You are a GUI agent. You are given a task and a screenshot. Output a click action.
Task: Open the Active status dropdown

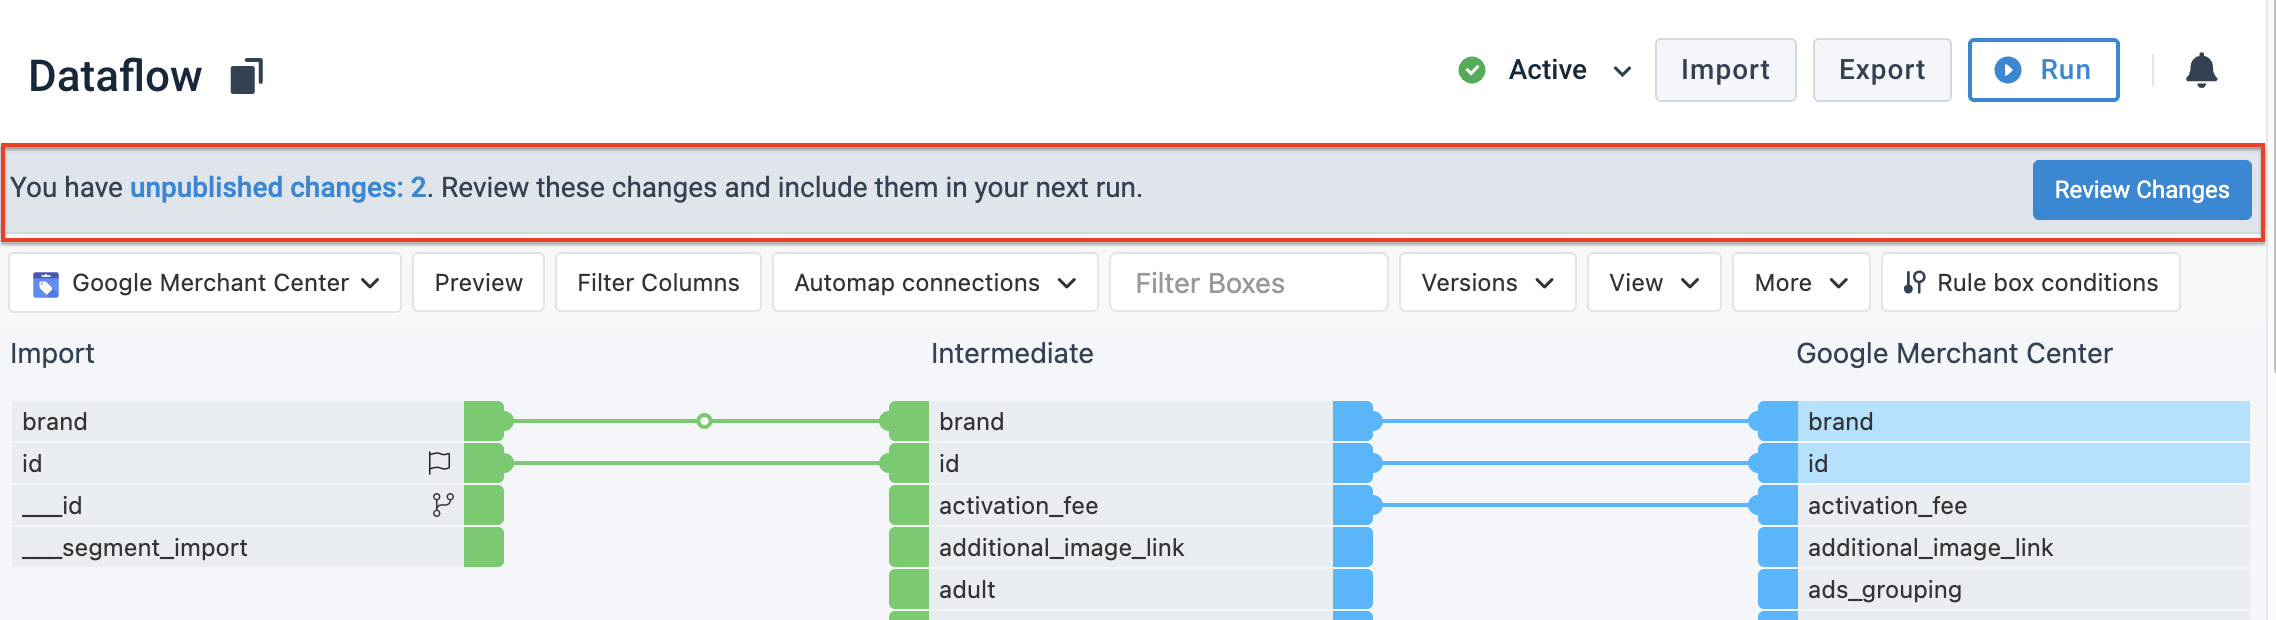click(1623, 71)
